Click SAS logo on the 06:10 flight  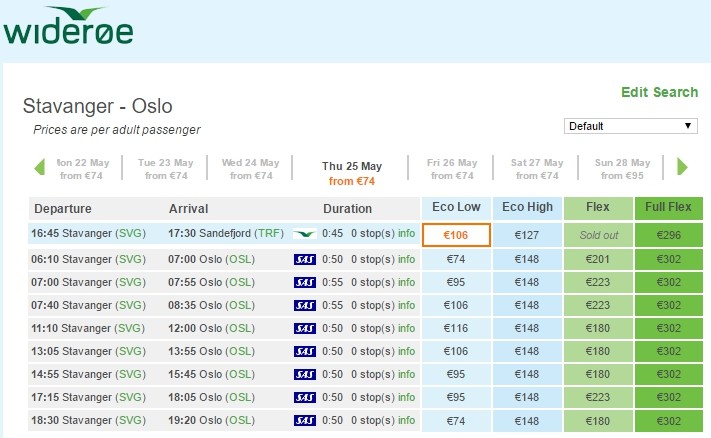coord(305,259)
